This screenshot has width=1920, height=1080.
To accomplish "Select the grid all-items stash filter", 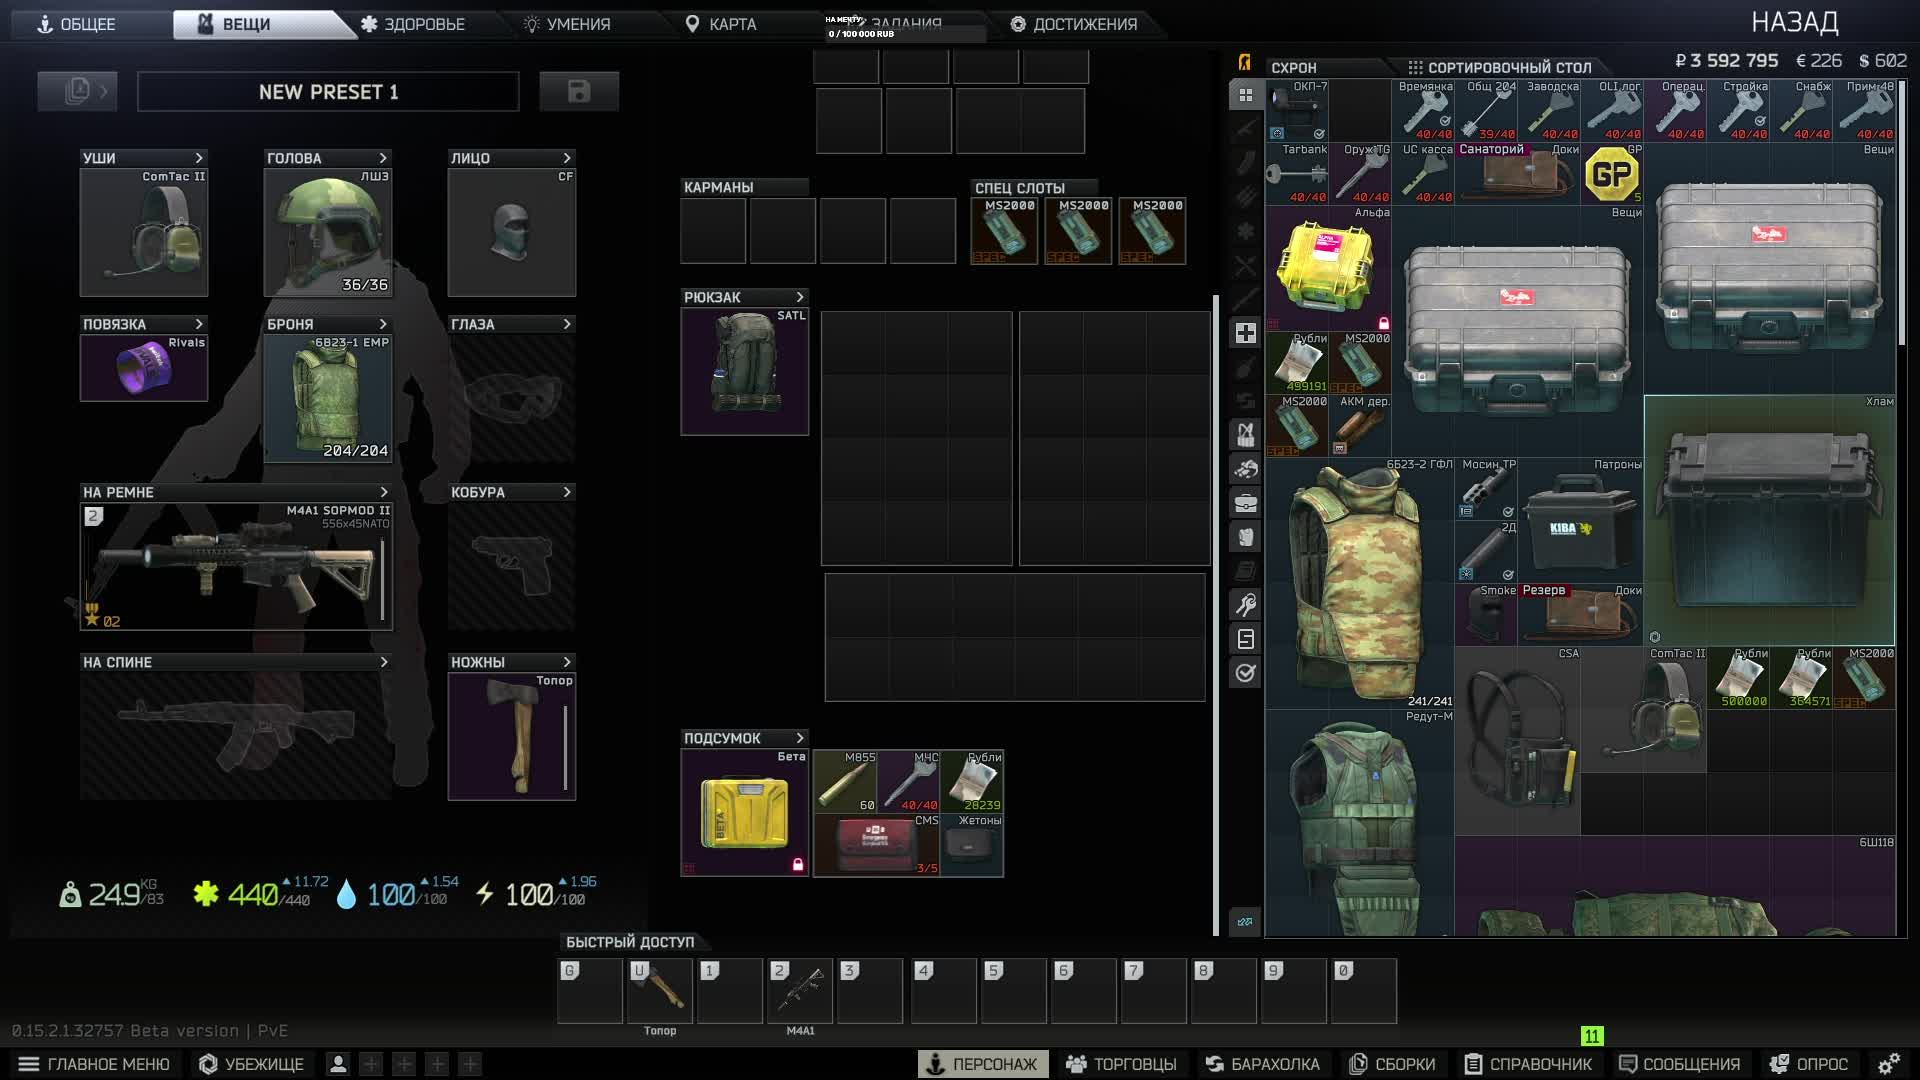I will pos(1245,95).
